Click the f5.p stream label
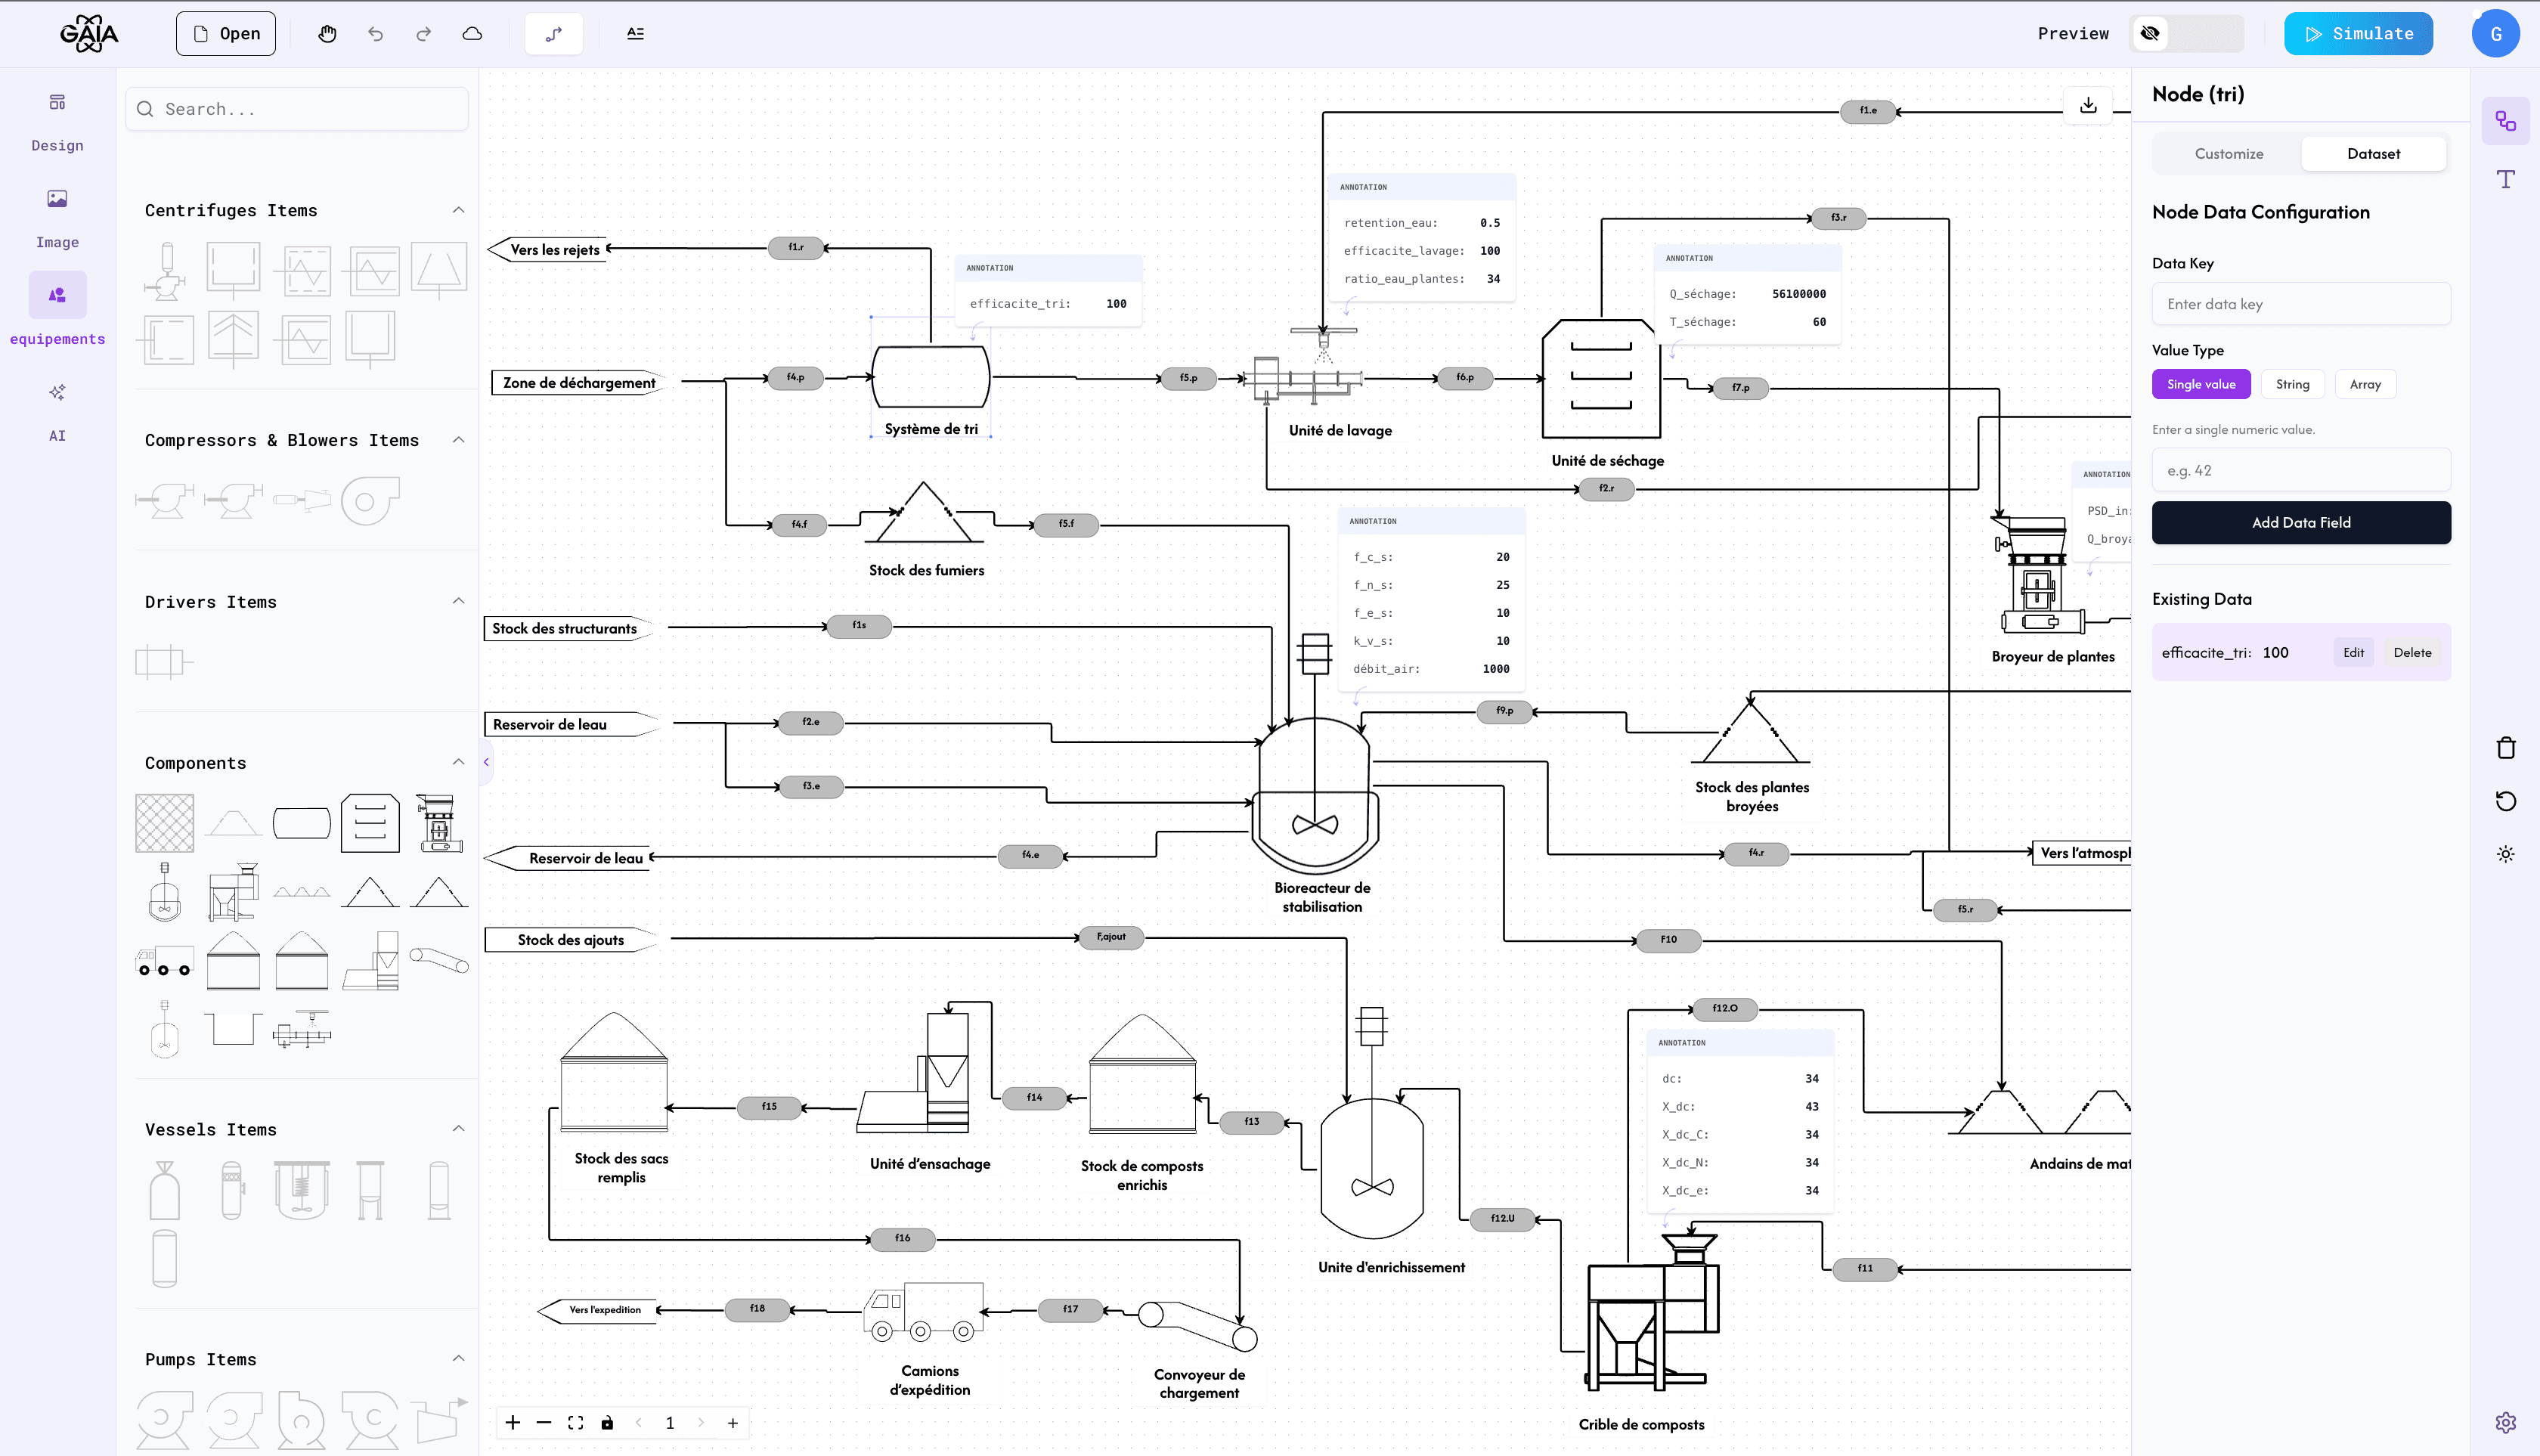Image resolution: width=2540 pixels, height=1456 pixels. click(1188, 378)
